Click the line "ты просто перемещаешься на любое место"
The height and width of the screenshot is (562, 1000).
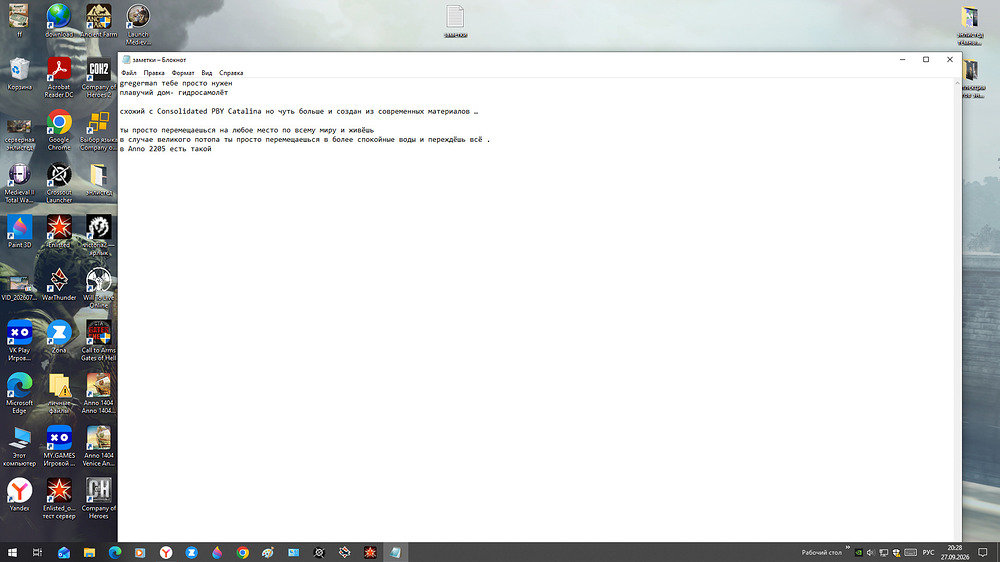[x=247, y=130]
